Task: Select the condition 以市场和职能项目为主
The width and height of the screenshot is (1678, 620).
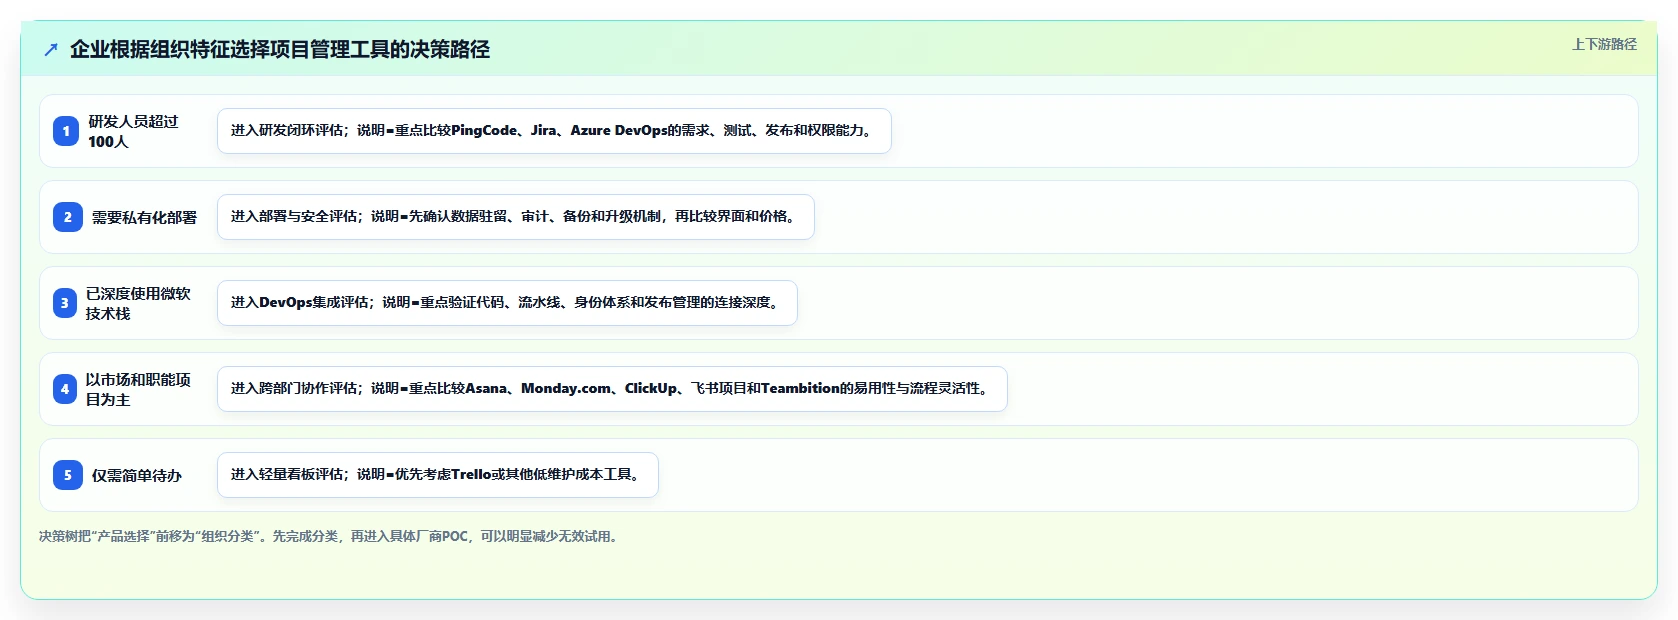Action: (x=138, y=389)
